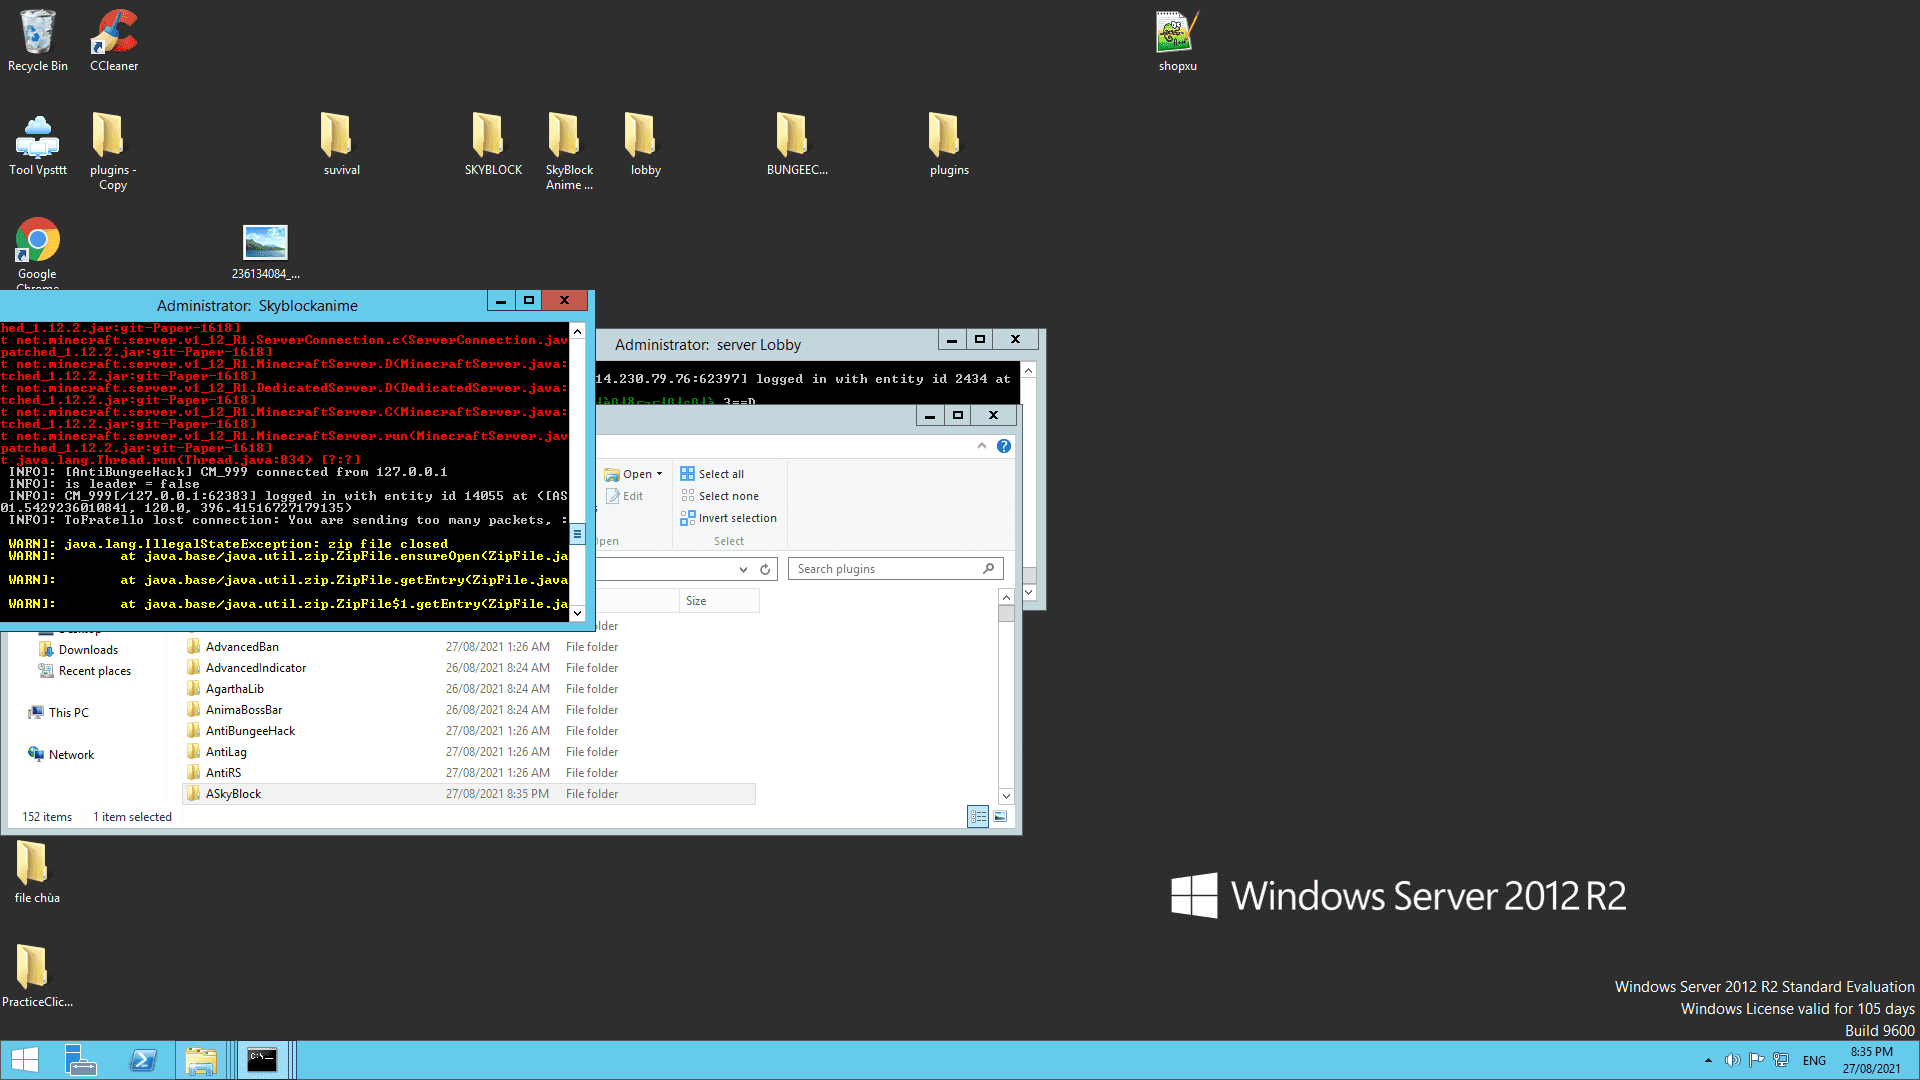Open the CCleaner desktop shortcut

click(114, 40)
